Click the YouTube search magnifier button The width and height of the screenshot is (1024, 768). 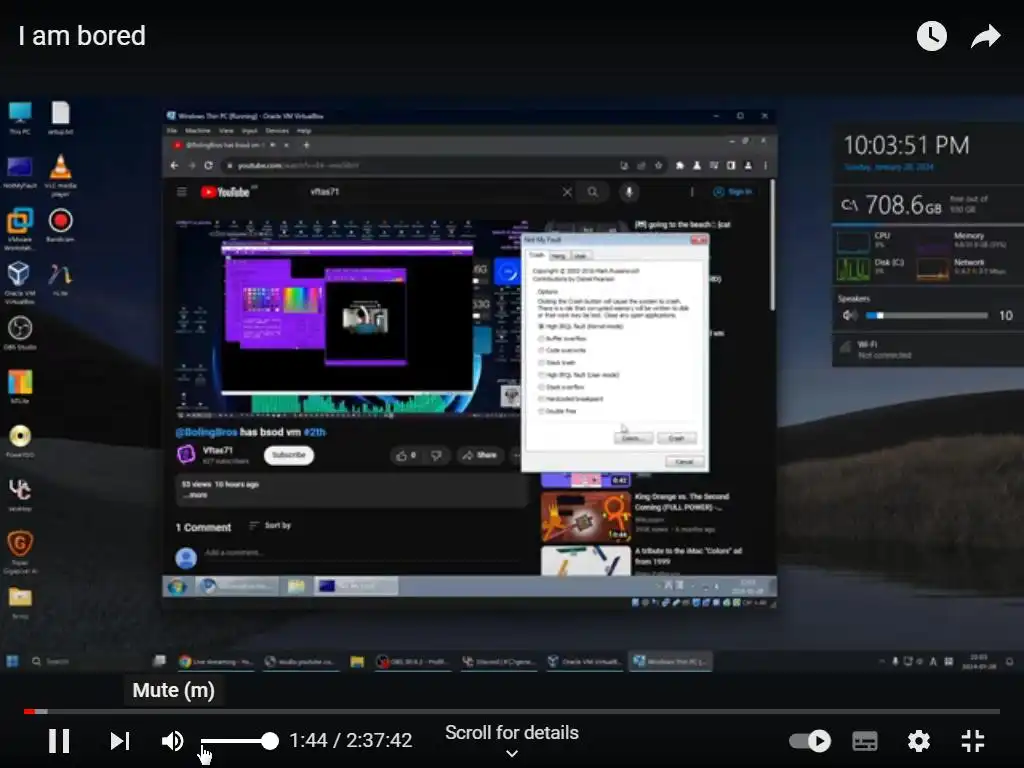pos(592,192)
